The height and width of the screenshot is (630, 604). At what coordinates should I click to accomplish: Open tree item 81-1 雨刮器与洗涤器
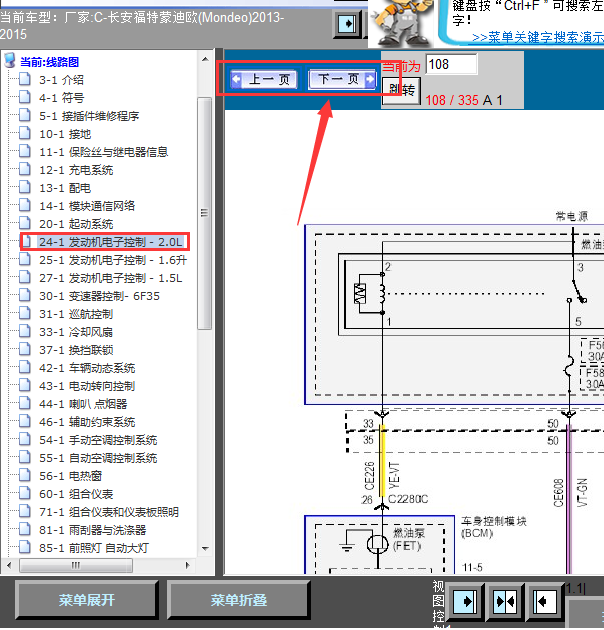92,530
